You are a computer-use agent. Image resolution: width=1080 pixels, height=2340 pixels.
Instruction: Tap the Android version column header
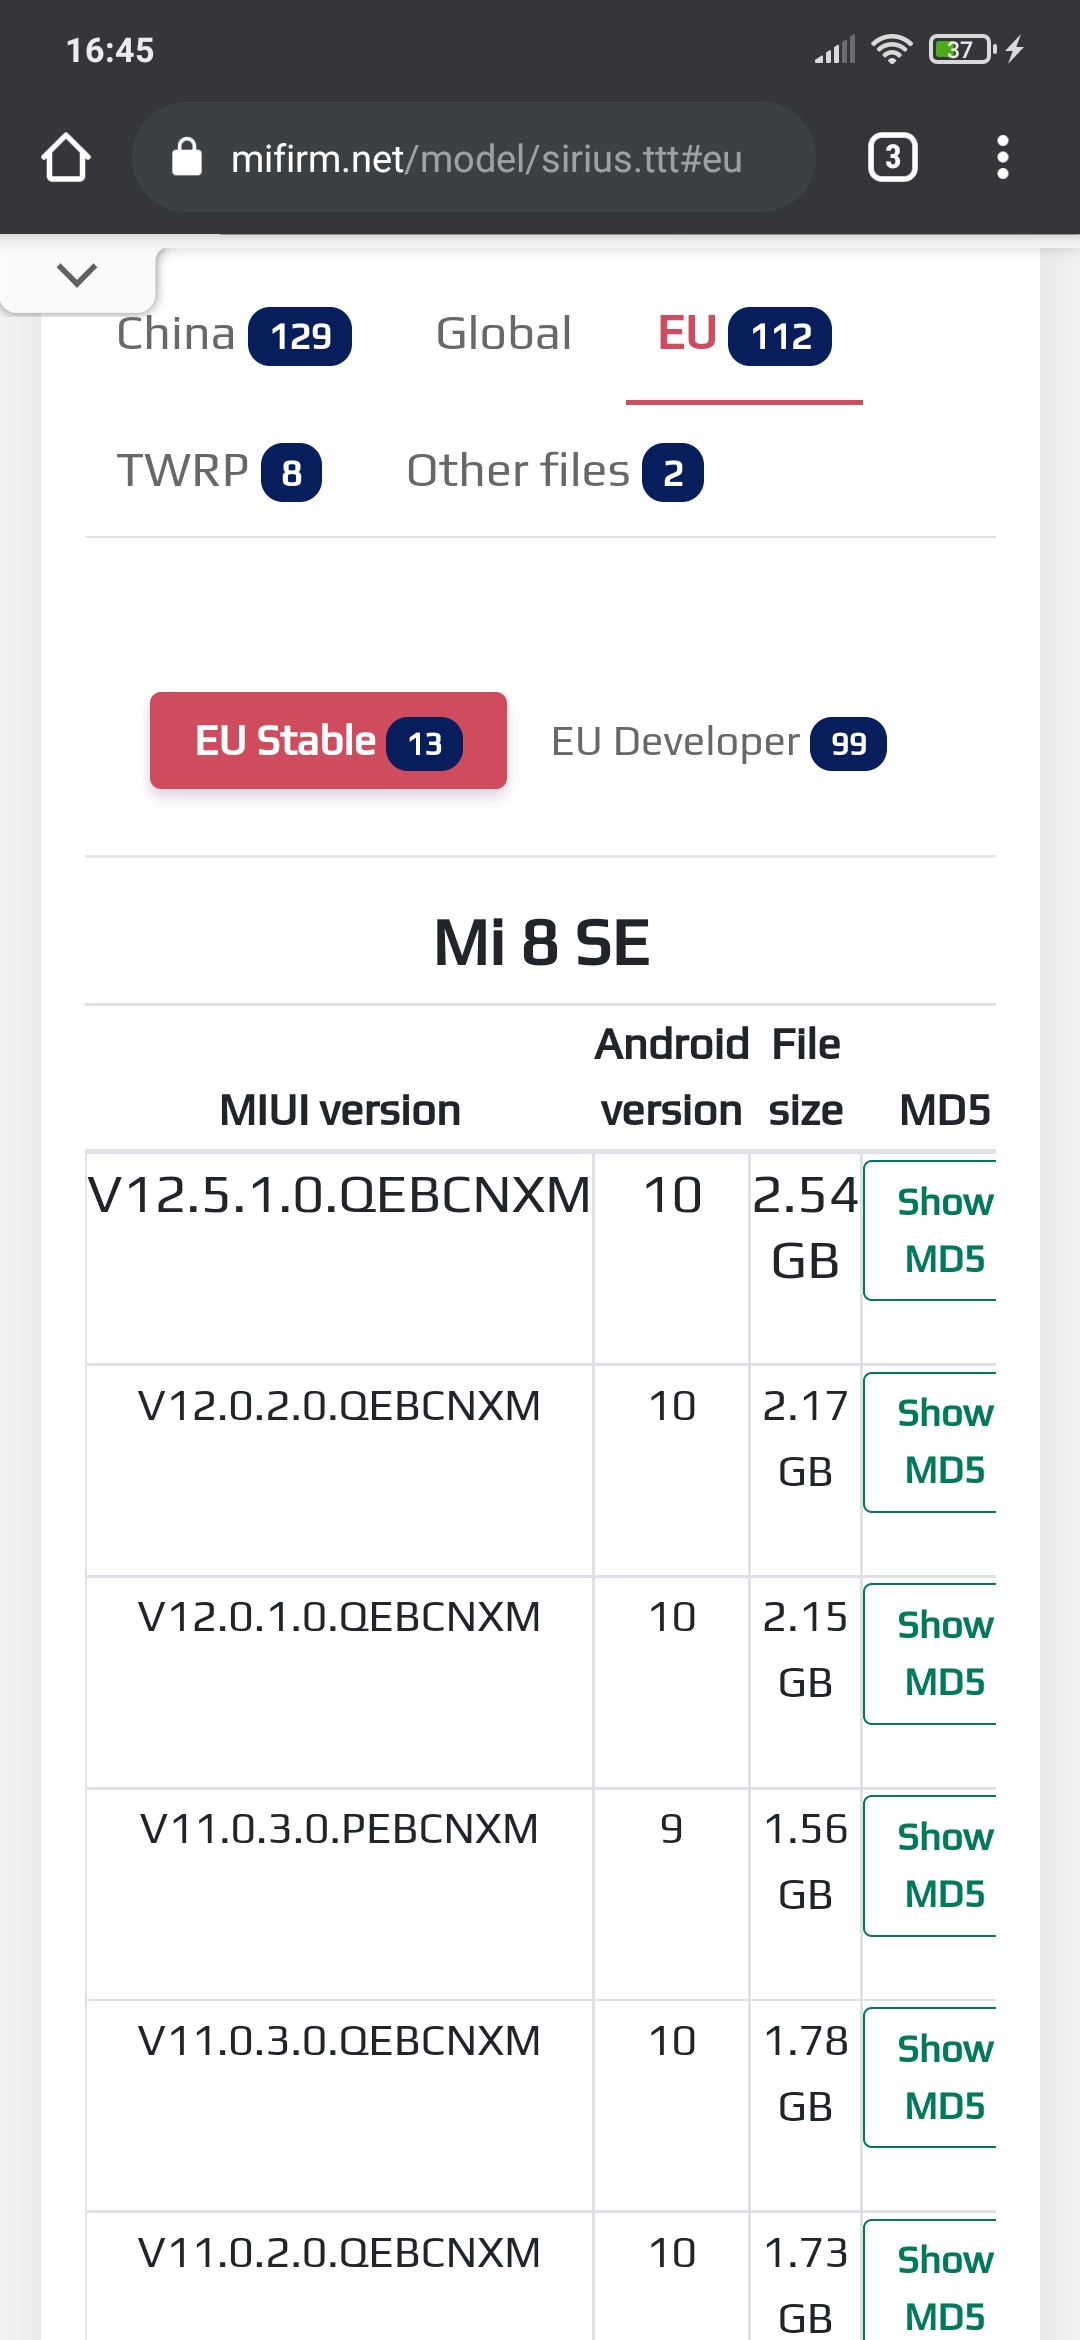pyautogui.click(x=672, y=1078)
